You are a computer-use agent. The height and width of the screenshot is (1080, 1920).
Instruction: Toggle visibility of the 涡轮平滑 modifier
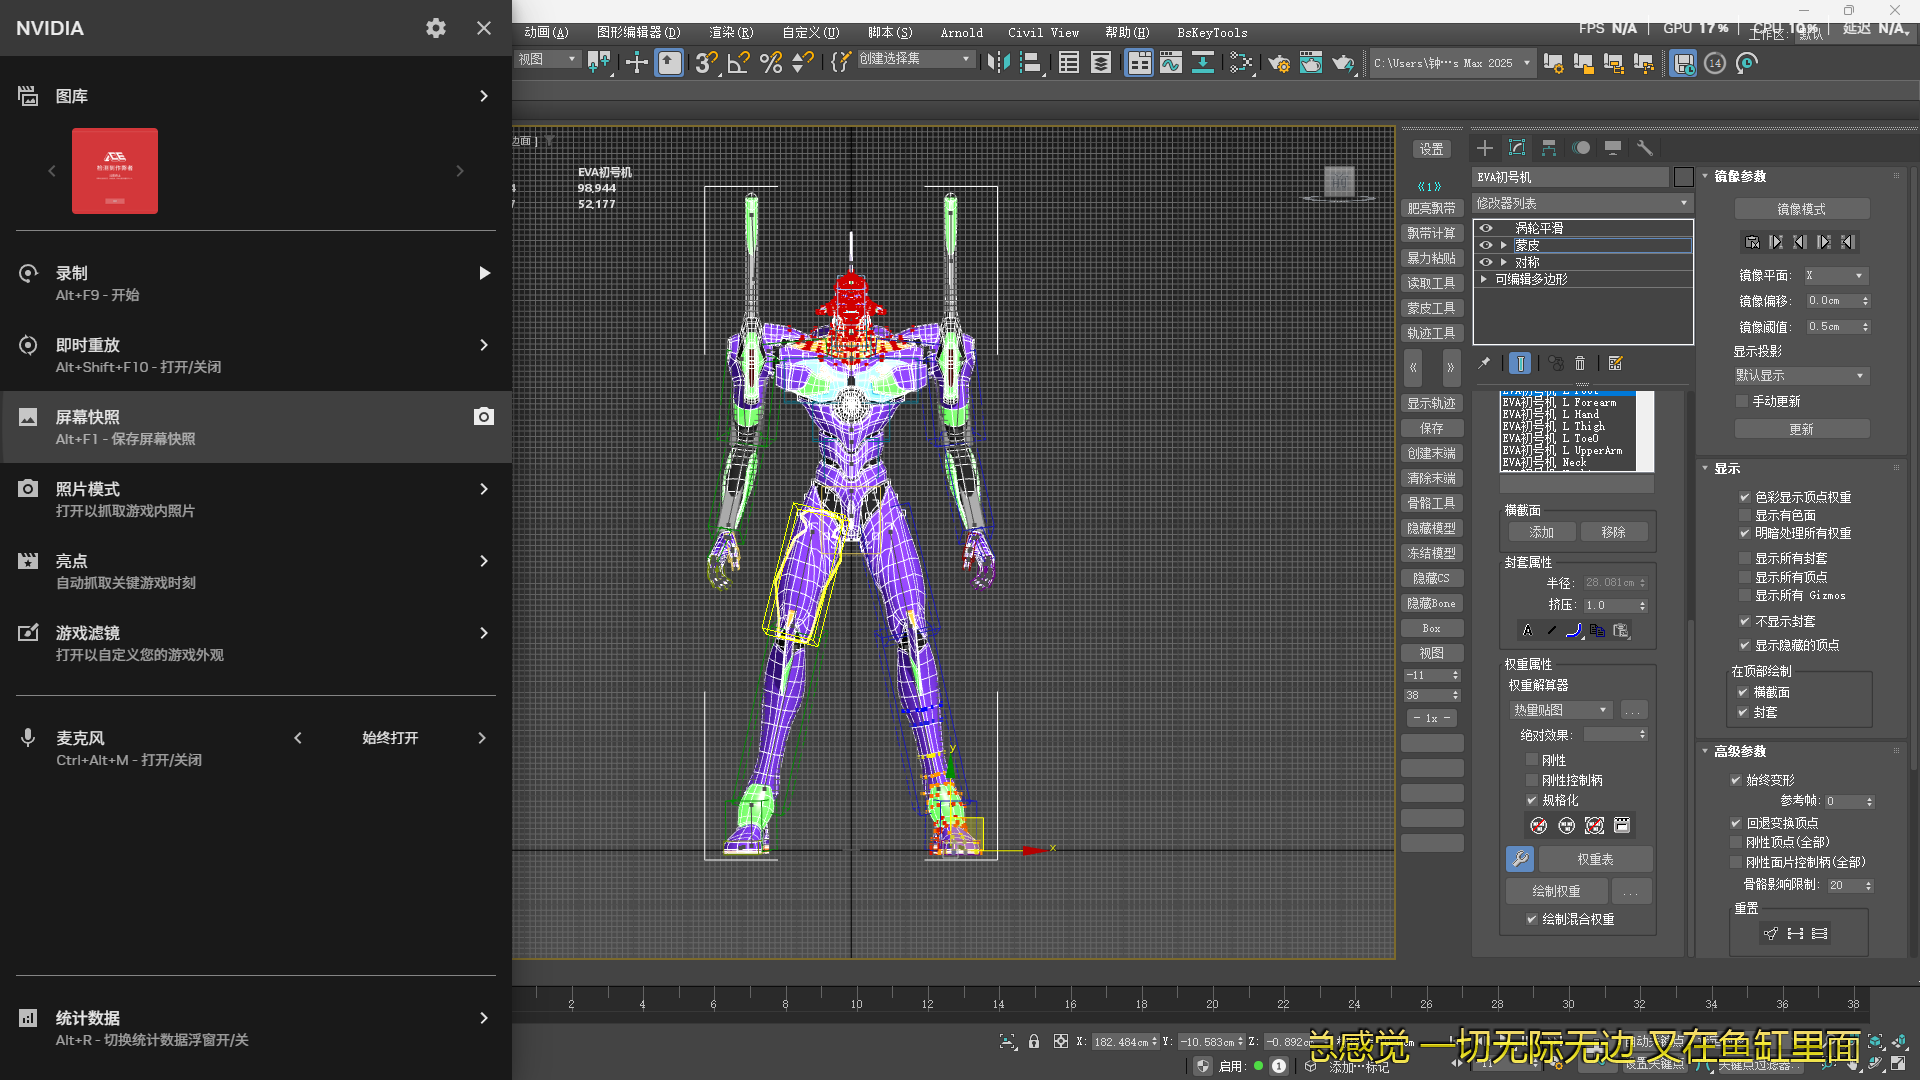(x=1486, y=228)
